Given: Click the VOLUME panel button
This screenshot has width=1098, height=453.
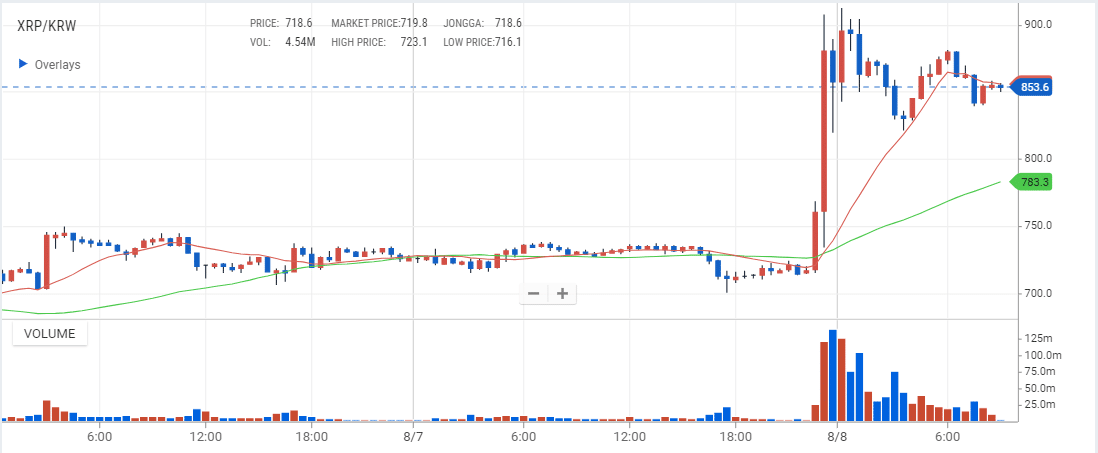Looking at the screenshot, I should coord(50,334).
